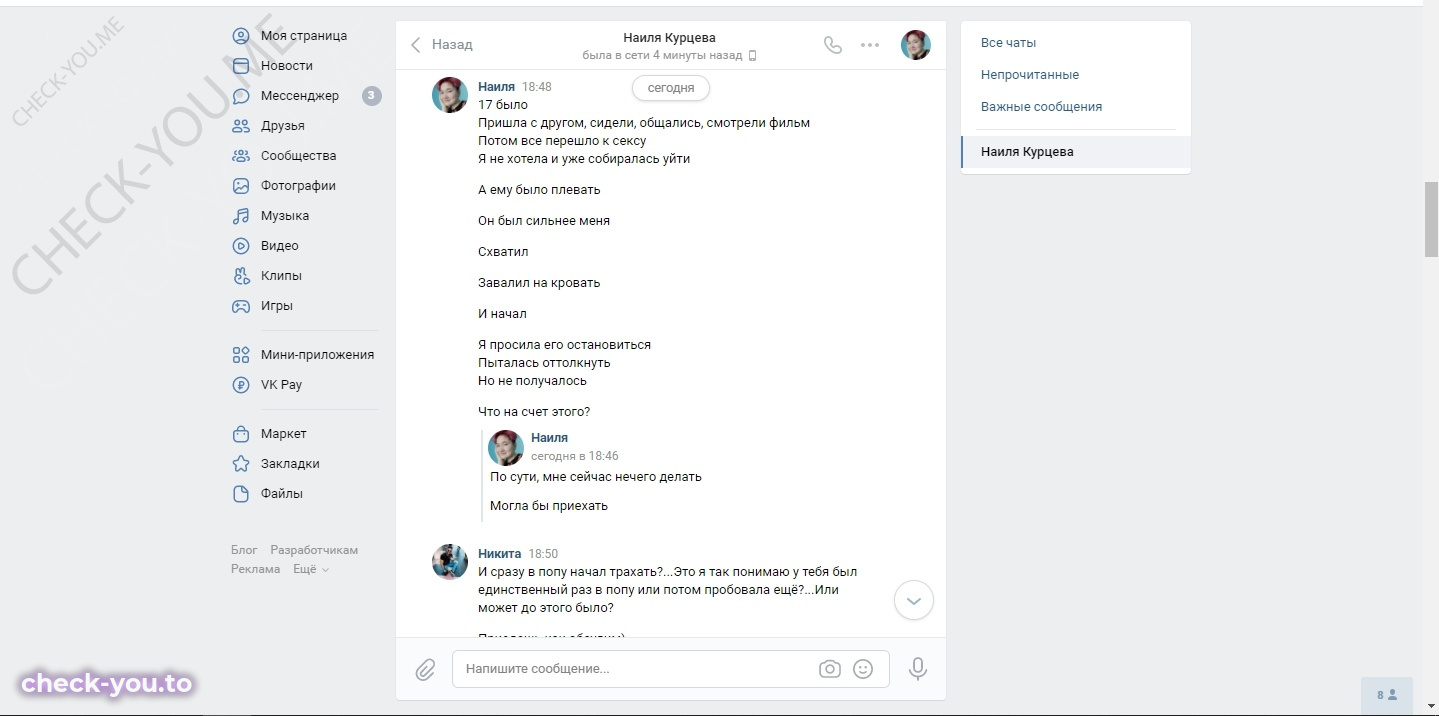Open the Игры games icon
1439x716 pixels.
click(x=241, y=306)
